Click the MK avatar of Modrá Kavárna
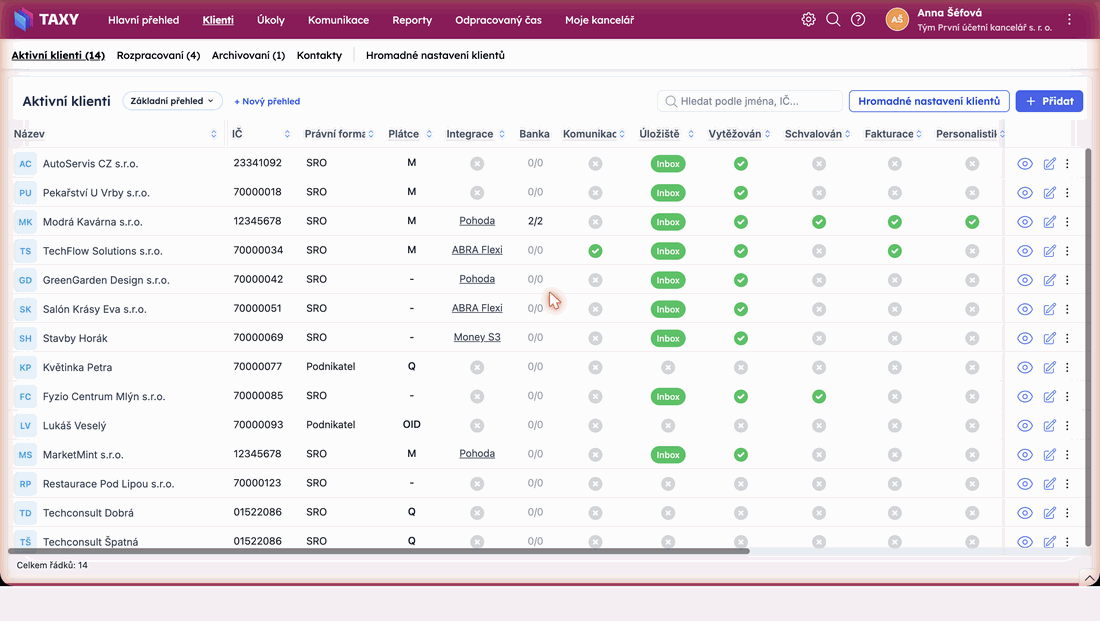Image resolution: width=1100 pixels, height=621 pixels. click(x=25, y=222)
